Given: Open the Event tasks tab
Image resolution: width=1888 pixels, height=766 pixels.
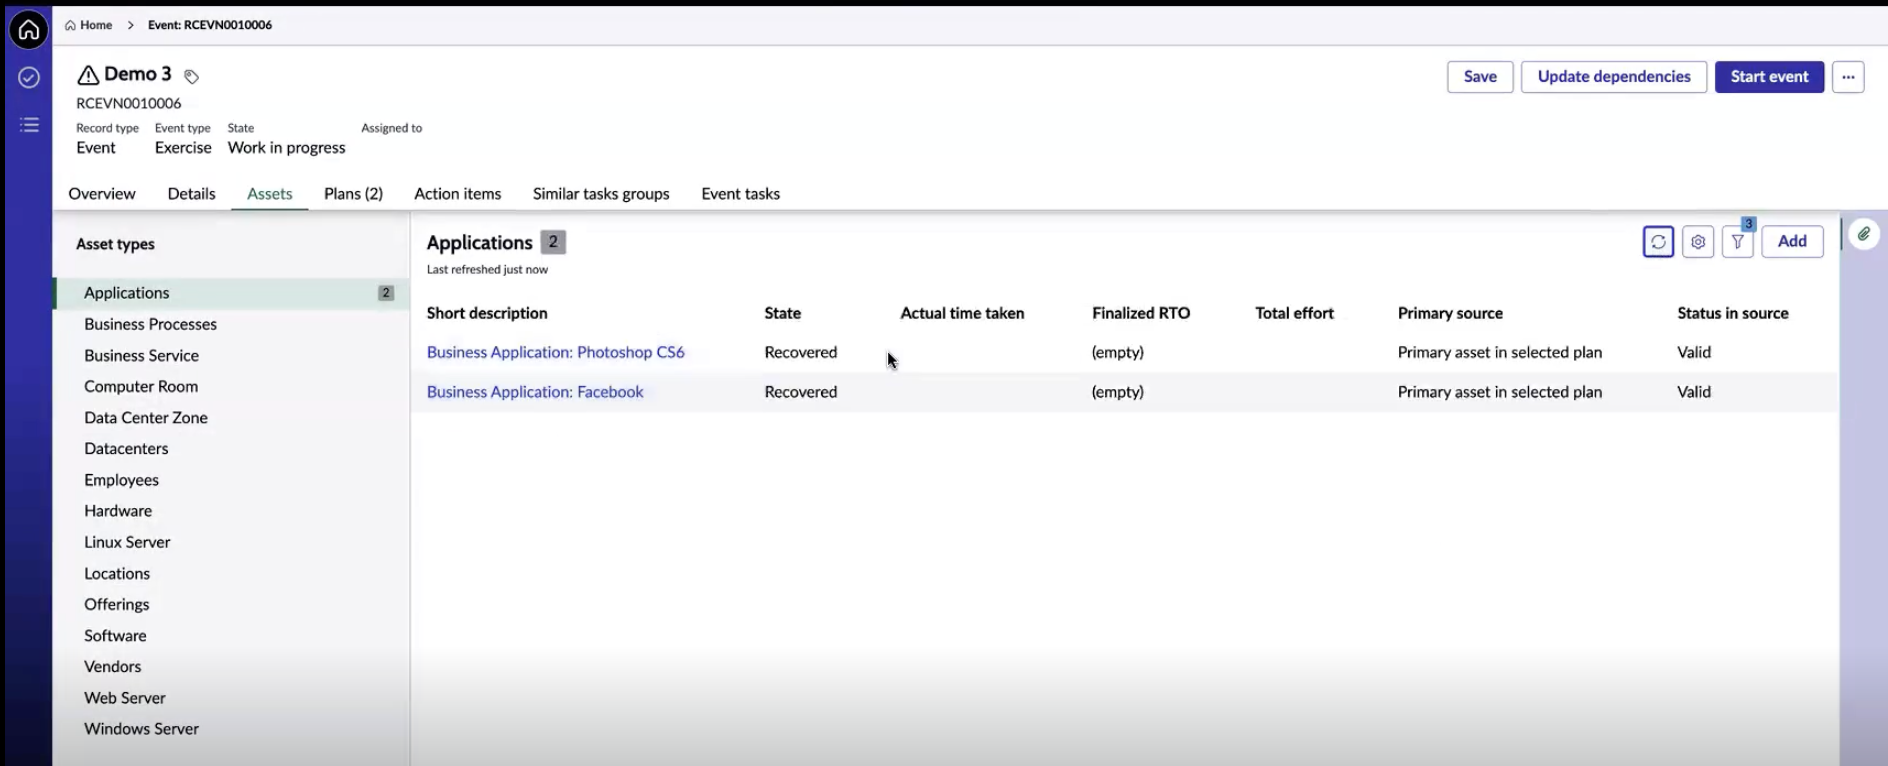Looking at the screenshot, I should (x=740, y=194).
